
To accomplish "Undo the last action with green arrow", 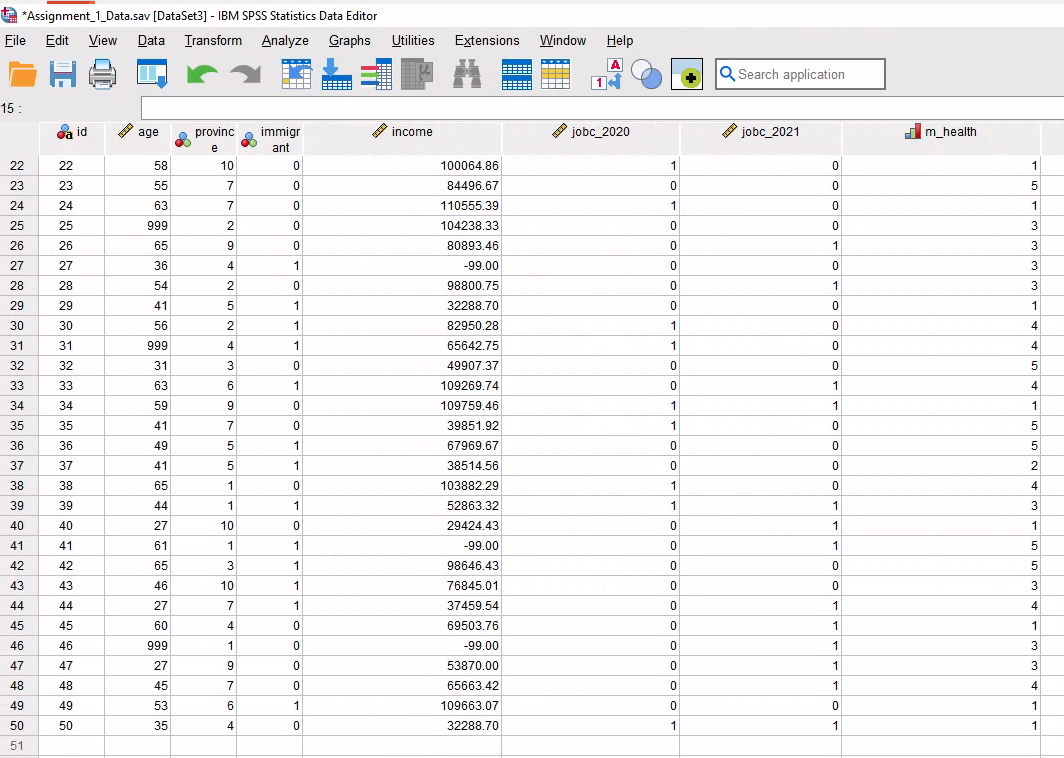I will [x=202, y=75].
